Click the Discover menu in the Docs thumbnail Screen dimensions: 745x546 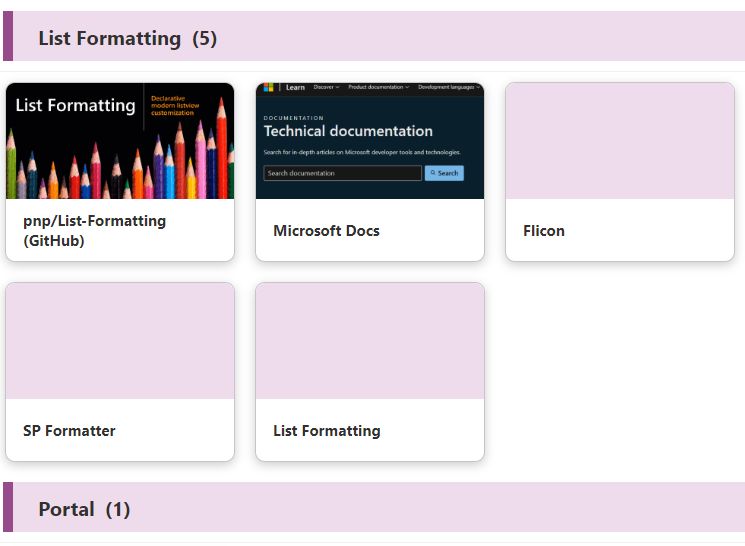point(326,87)
